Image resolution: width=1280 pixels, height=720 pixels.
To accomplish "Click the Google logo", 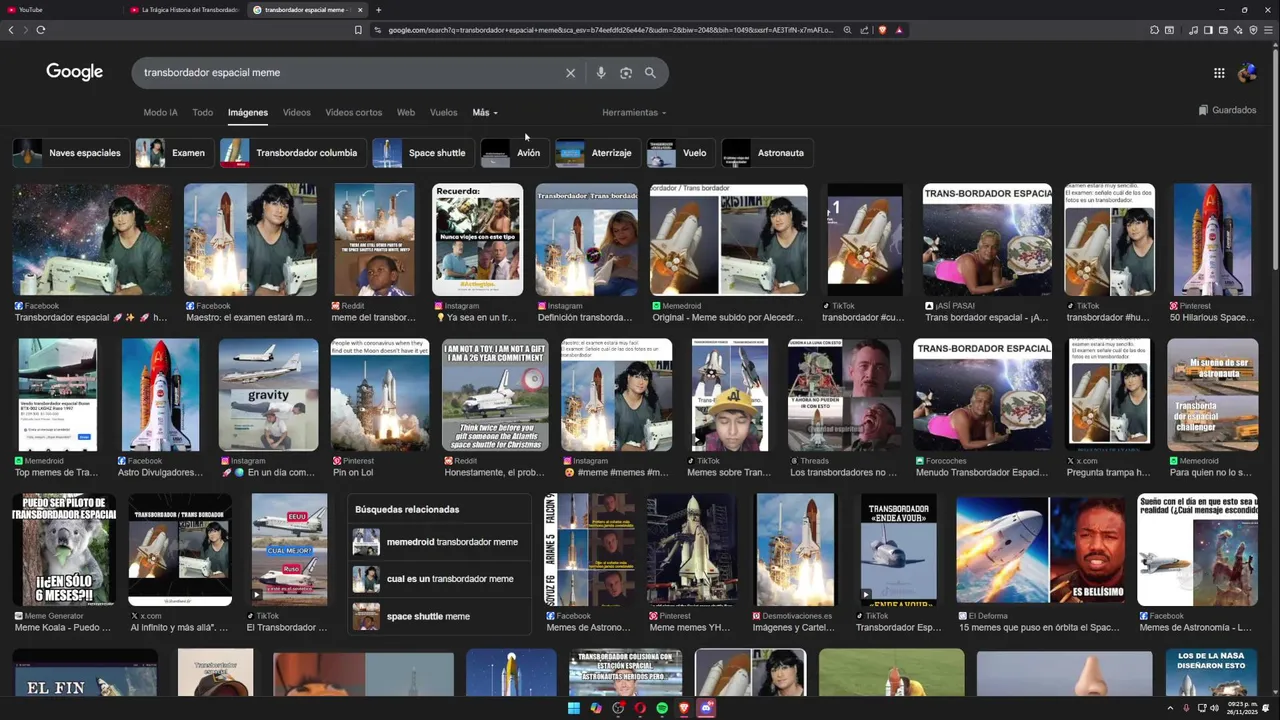I will 74,72.
